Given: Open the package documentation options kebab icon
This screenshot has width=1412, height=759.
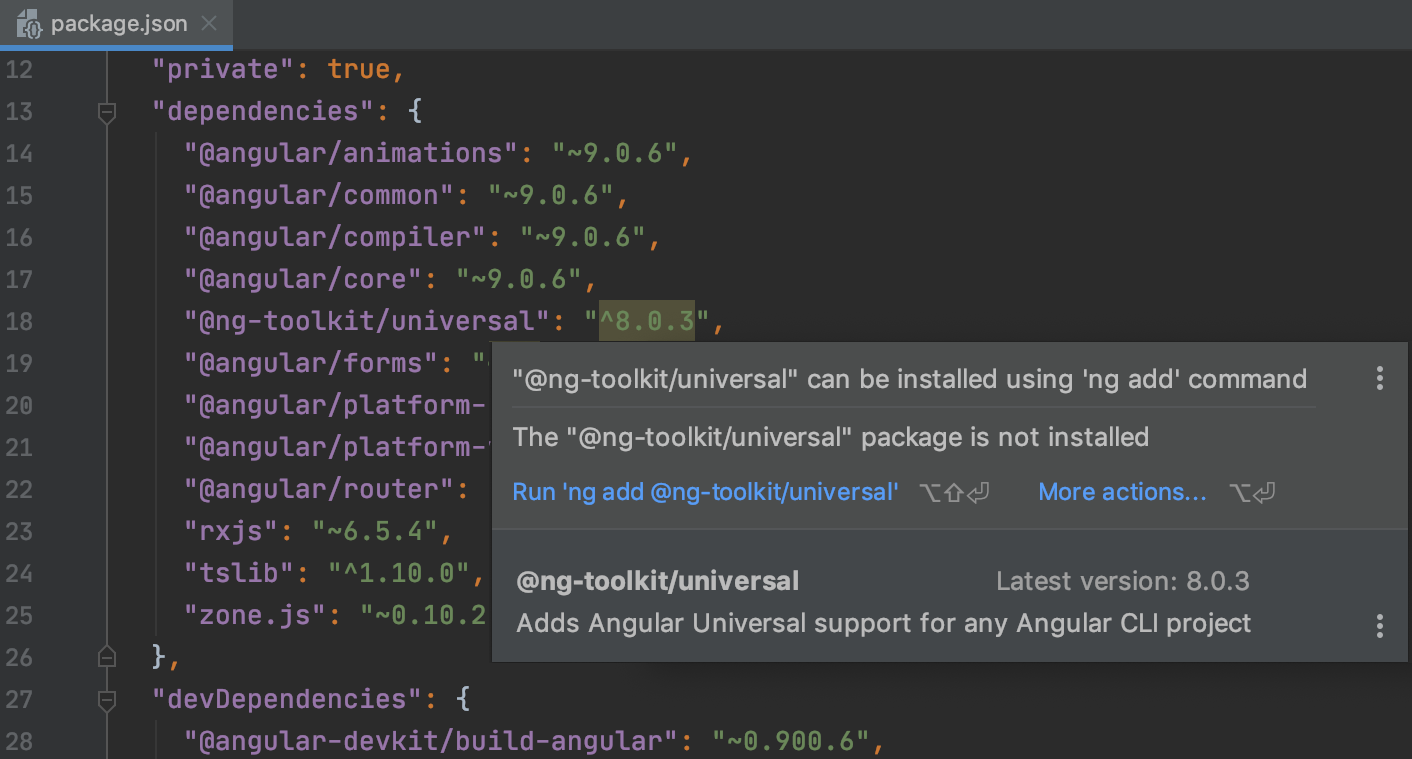Looking at the screenshot, I should [x=1379, y=626].
